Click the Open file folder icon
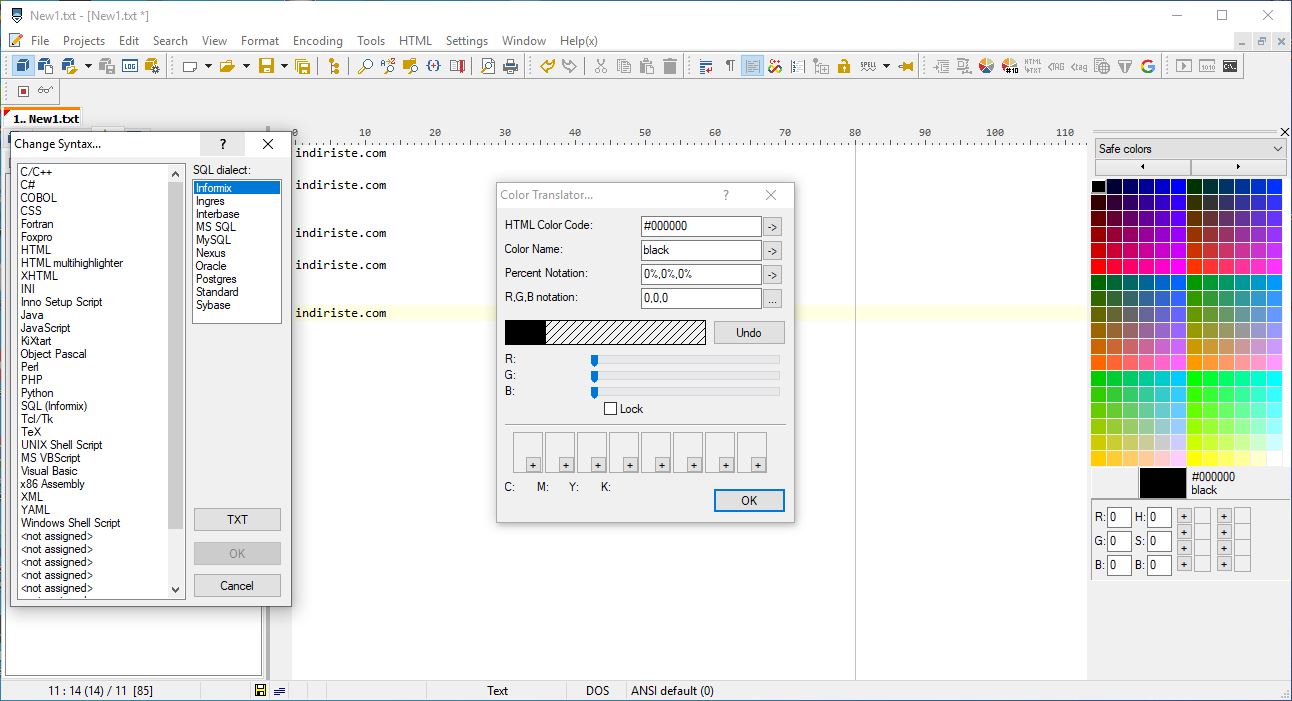This screenshot has height=701, width=1292. click(228, 66)
